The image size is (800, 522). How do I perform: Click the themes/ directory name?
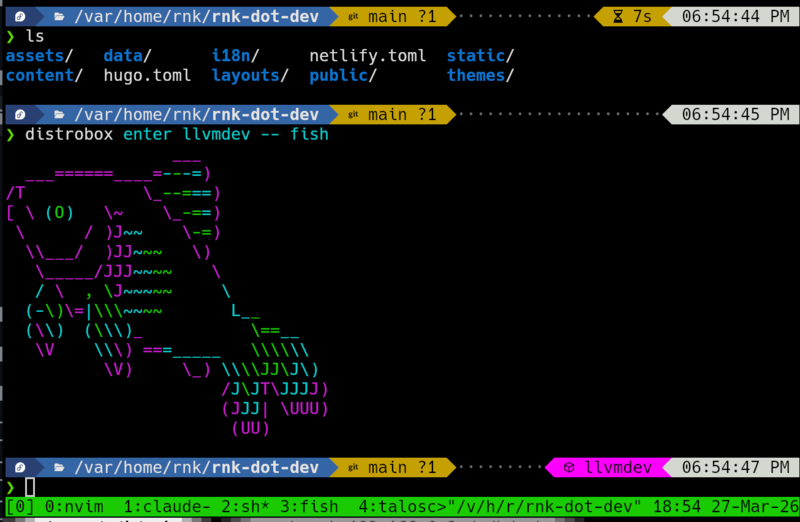coord(481,75)
